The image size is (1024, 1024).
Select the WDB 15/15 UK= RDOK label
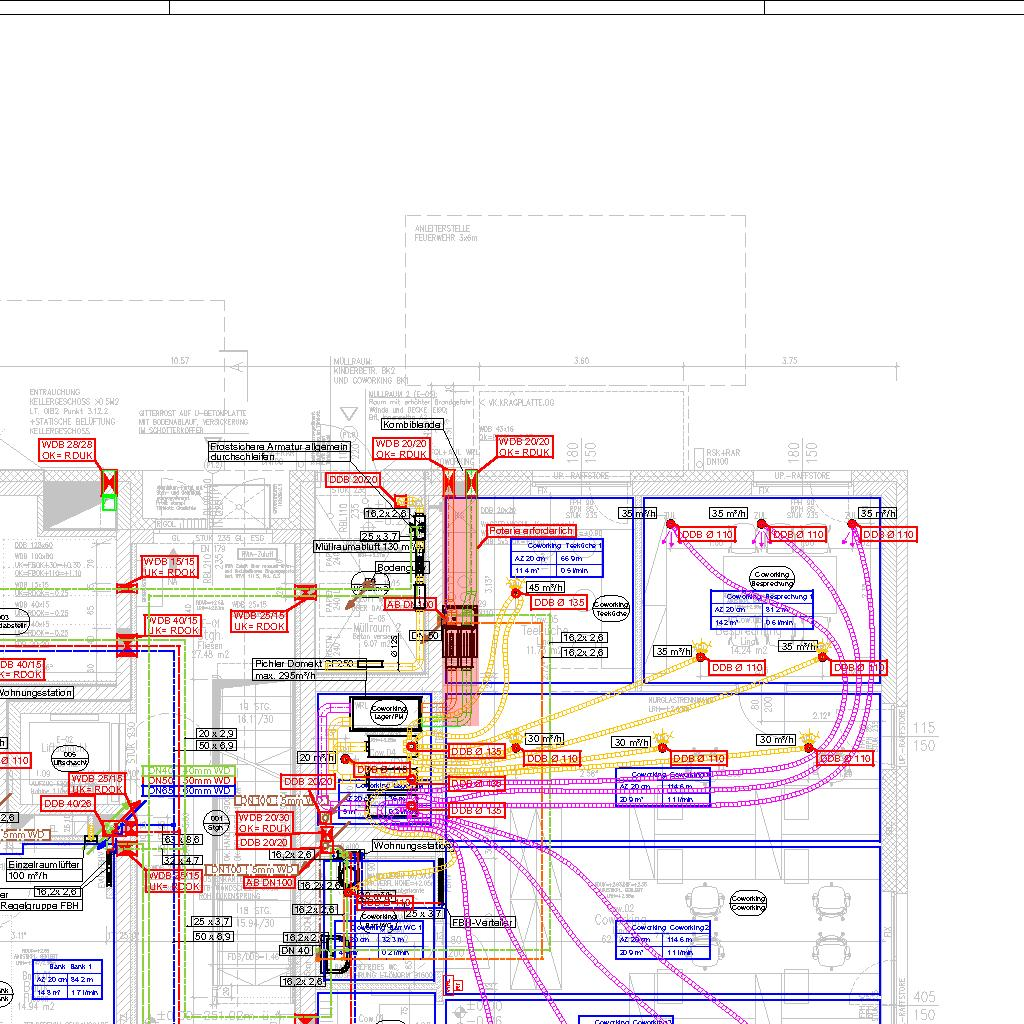click(169, 567)
